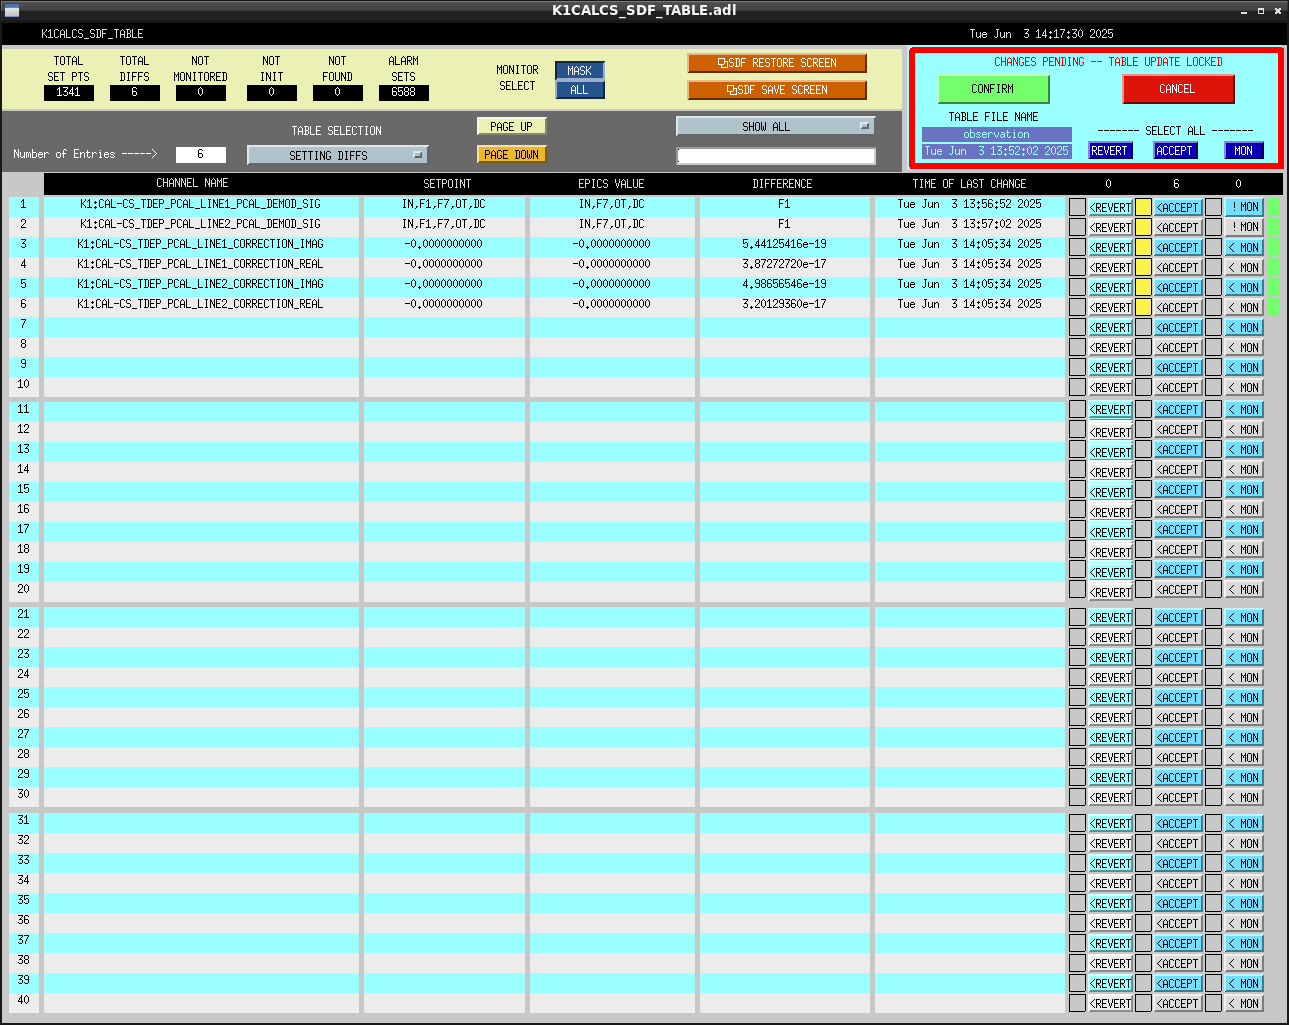The height and width of the screenshot is (1025, 1289).
Task: Minimize the K1CALCS_SDF_TABLE.adl window
Action: 1245,11
